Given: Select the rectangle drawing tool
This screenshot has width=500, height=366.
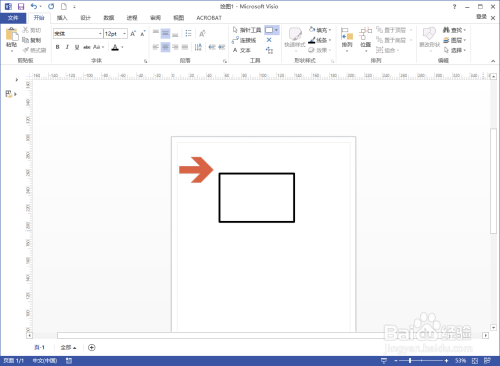Looking at the screenshot, I should [x=269, y=30].
